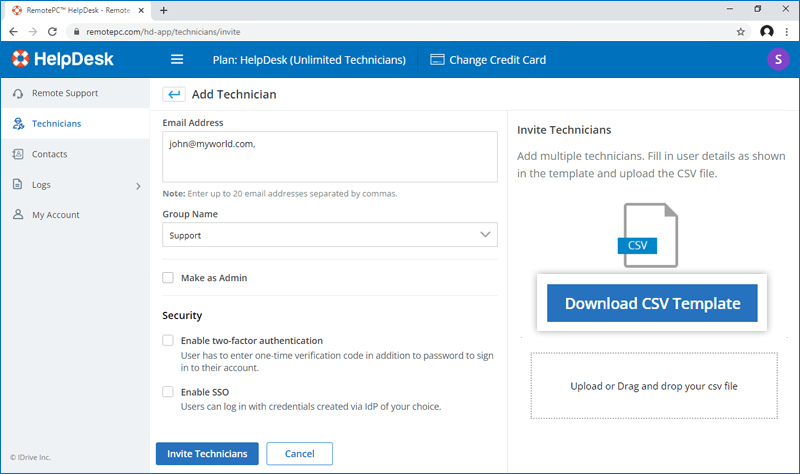This screenshot has height=474, width=800.
Task: Click the HelpDesk logo
Action: coord(62,59)
